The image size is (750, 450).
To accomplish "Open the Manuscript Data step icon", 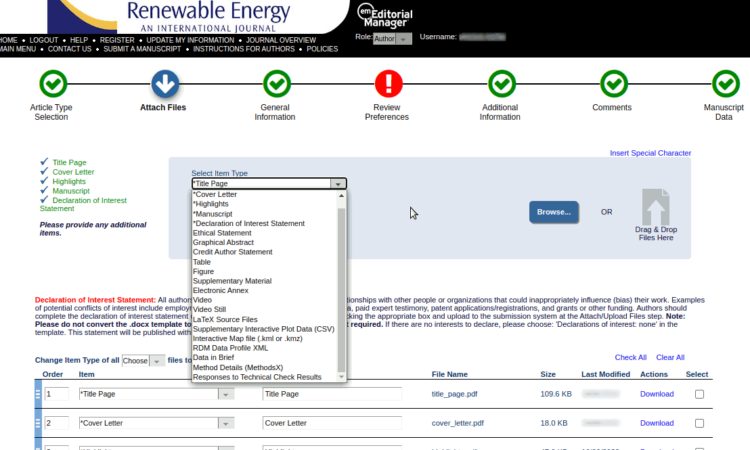I will coord(725,84).
